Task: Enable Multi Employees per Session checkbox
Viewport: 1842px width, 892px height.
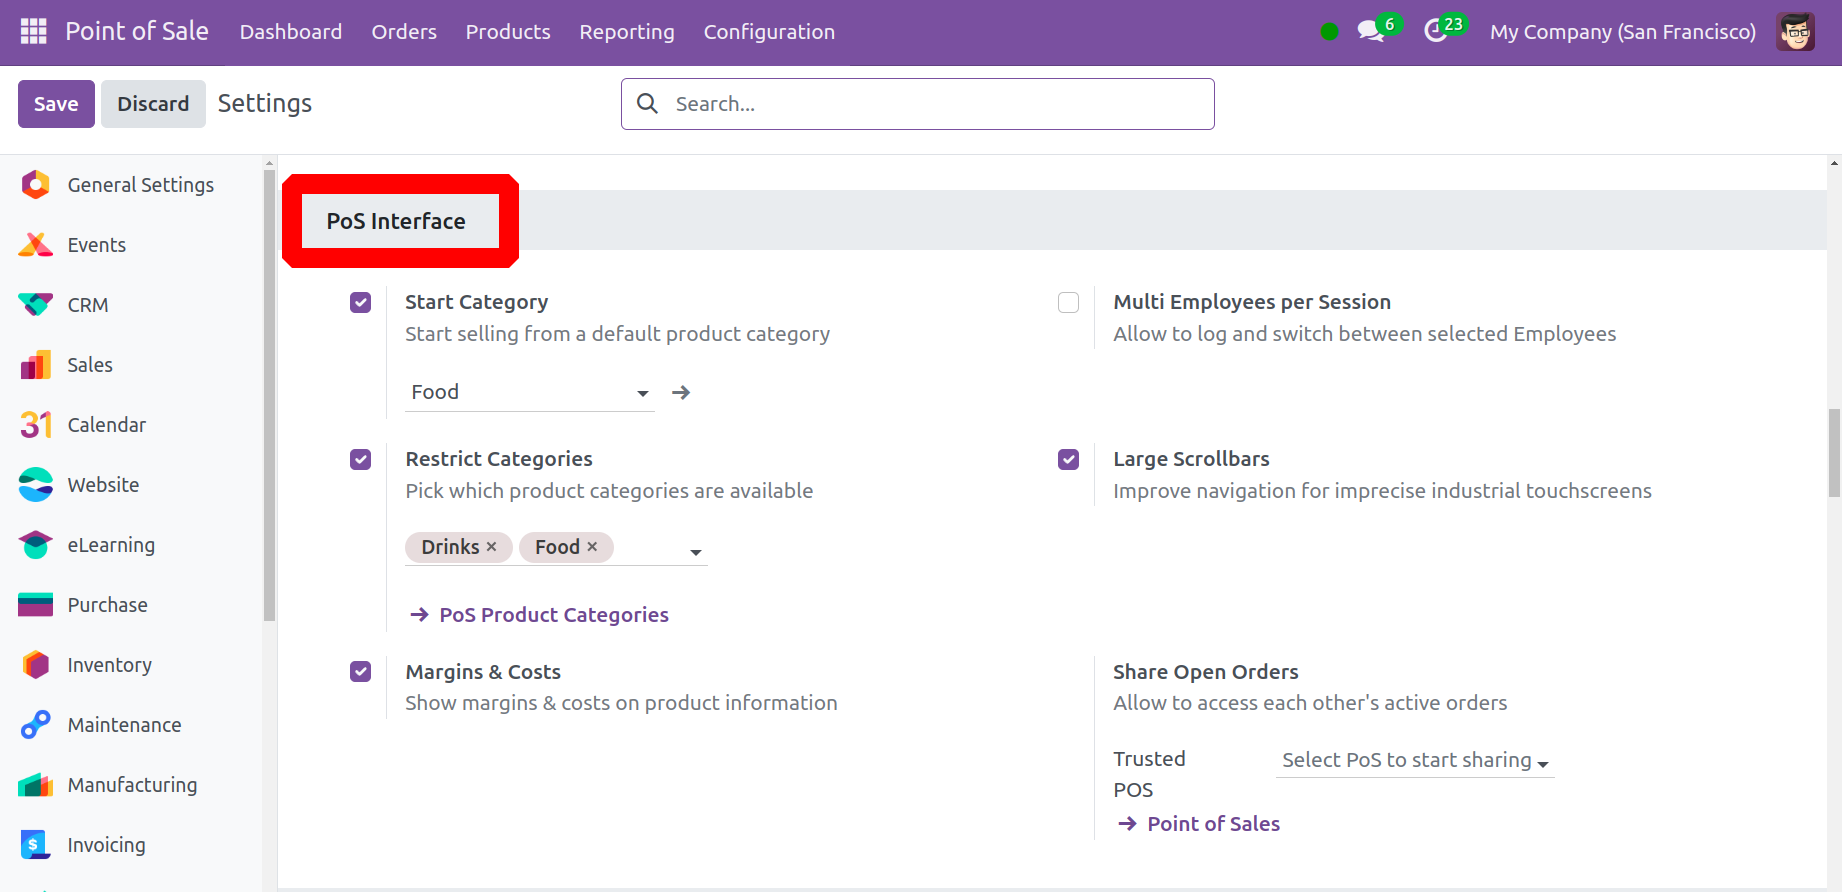Action: [x=1068, y=303]
